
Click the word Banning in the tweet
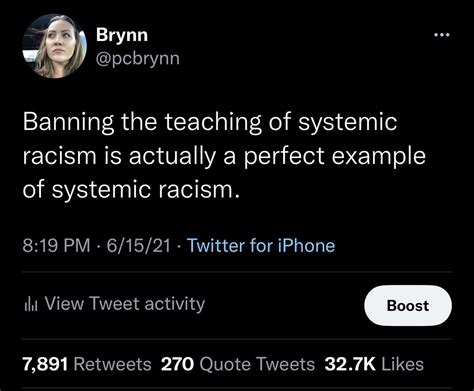point(69,123)
